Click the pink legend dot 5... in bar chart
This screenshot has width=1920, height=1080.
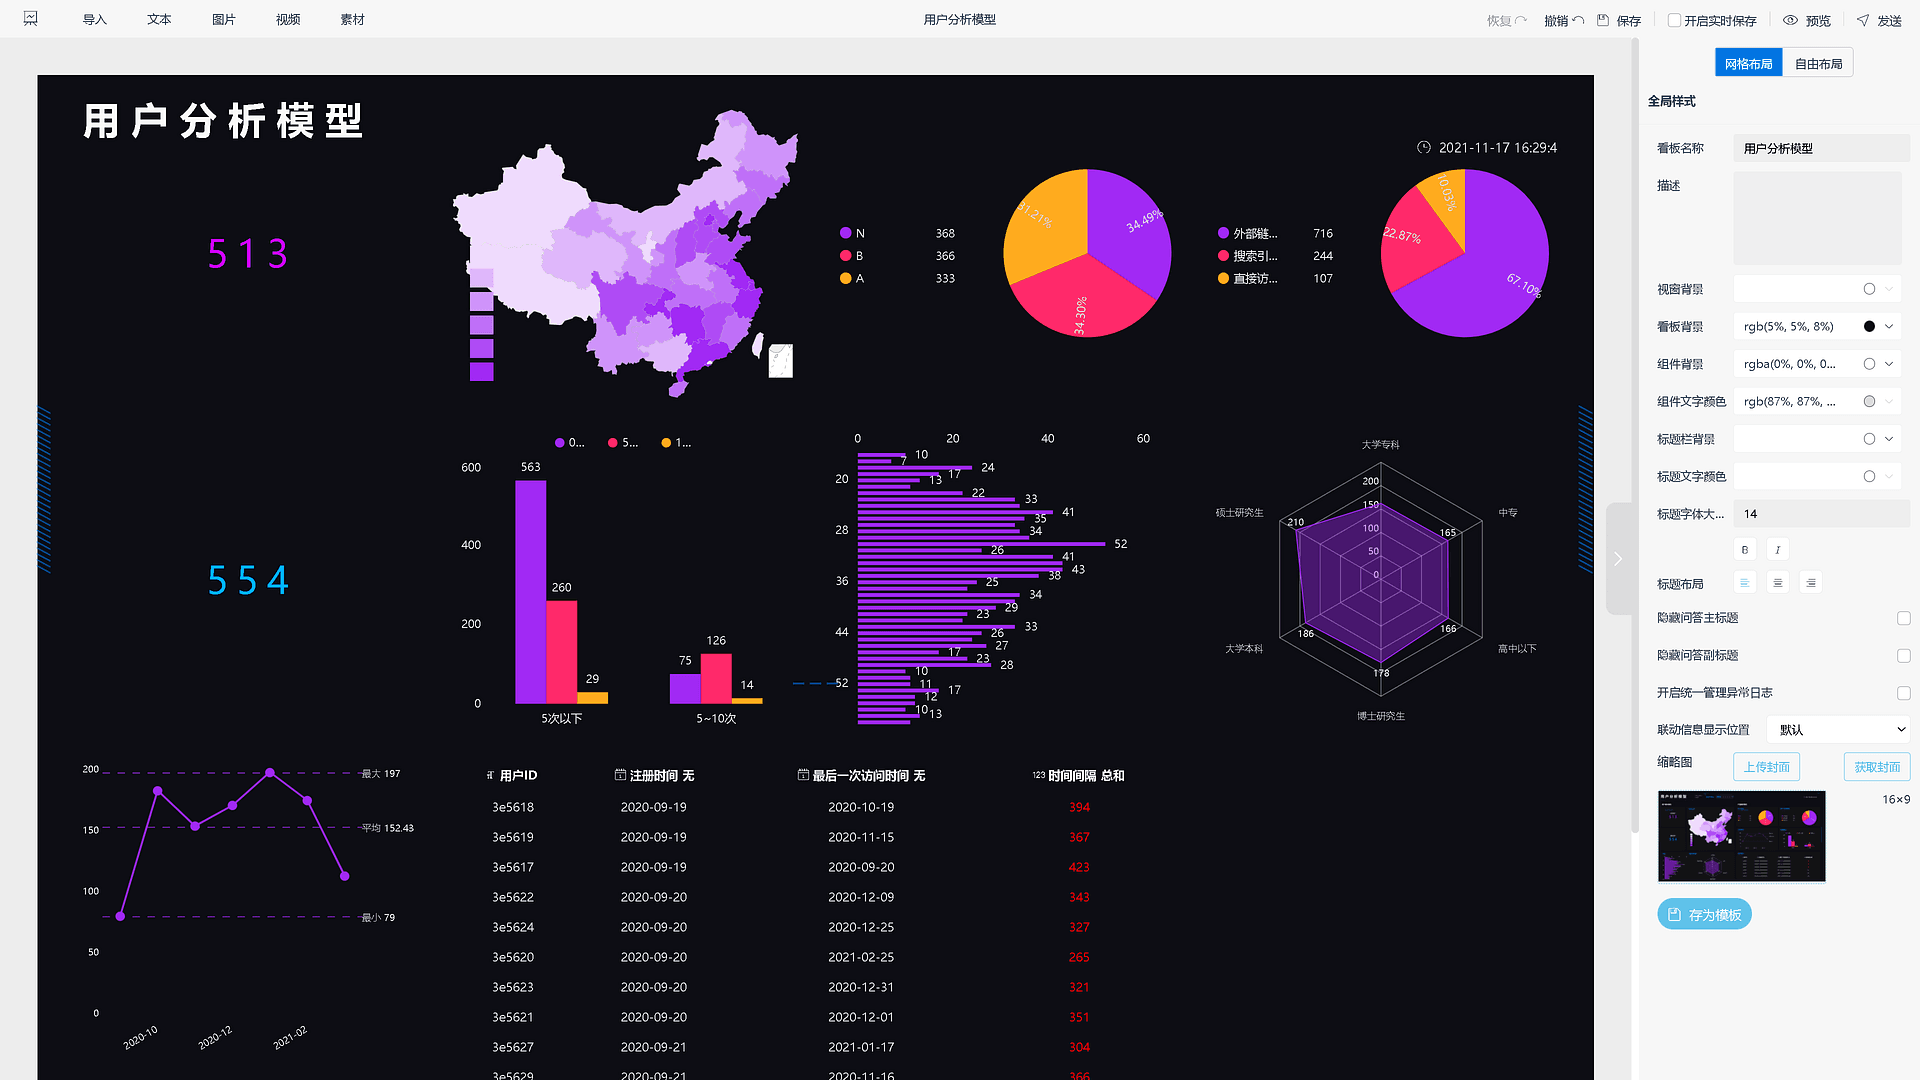[x=613, y=443]
